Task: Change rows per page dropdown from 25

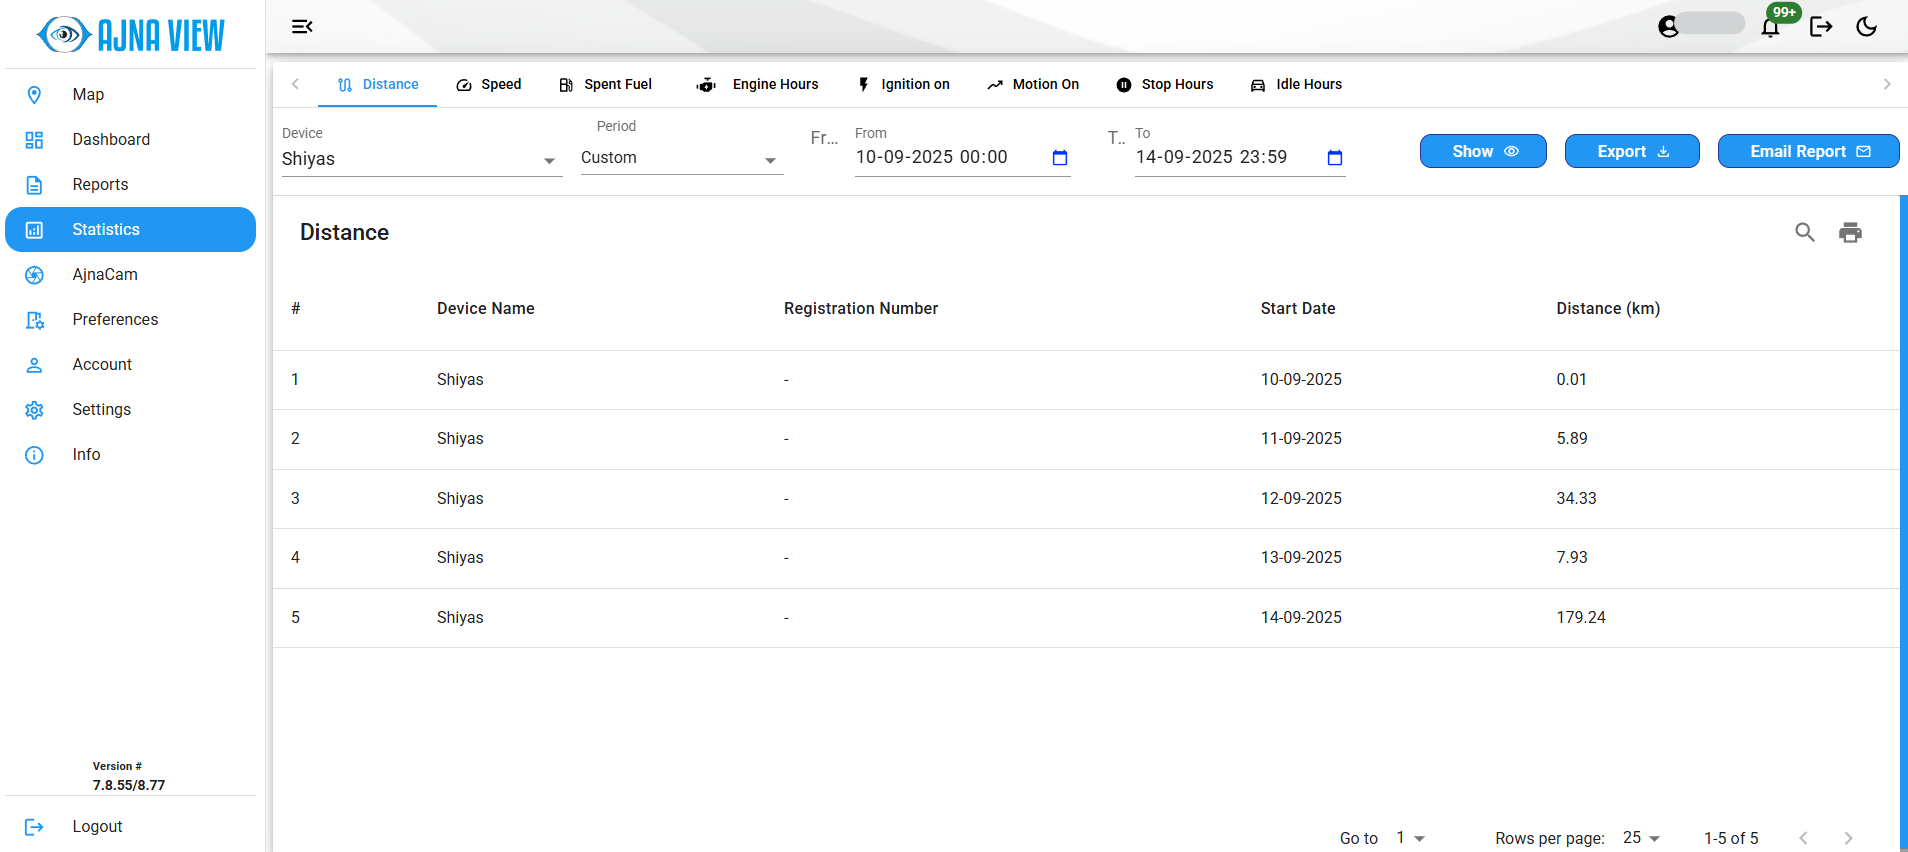Action: point(1641,838)
